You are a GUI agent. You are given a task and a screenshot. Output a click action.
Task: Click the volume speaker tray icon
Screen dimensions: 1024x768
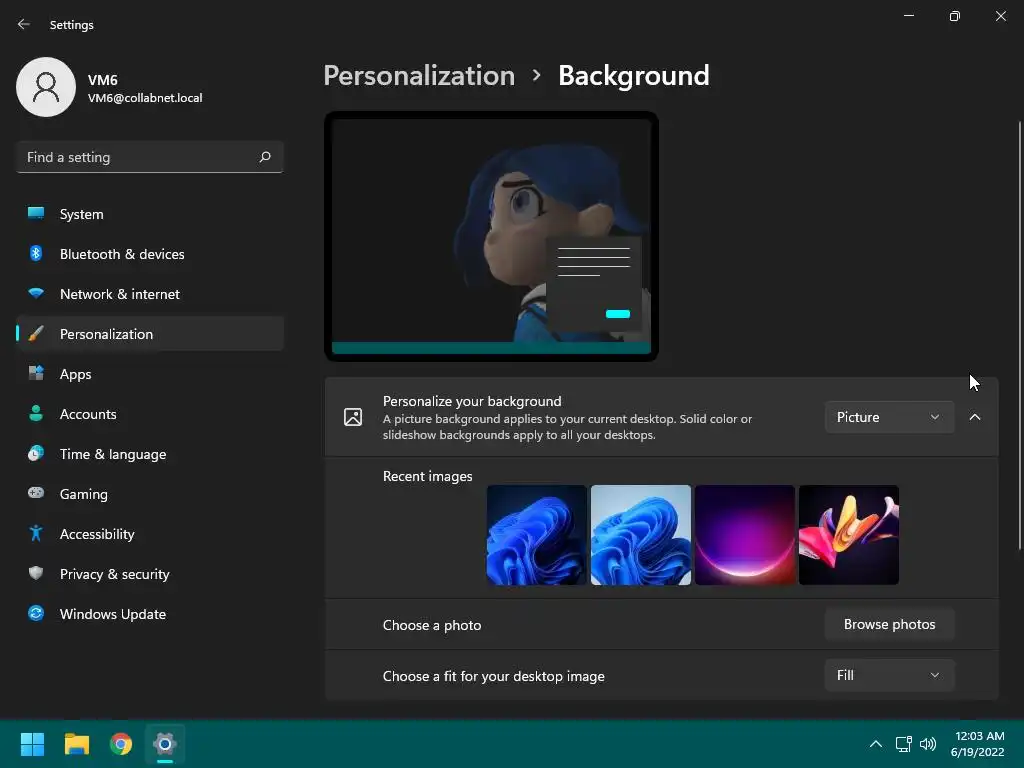tap(928, 744)
